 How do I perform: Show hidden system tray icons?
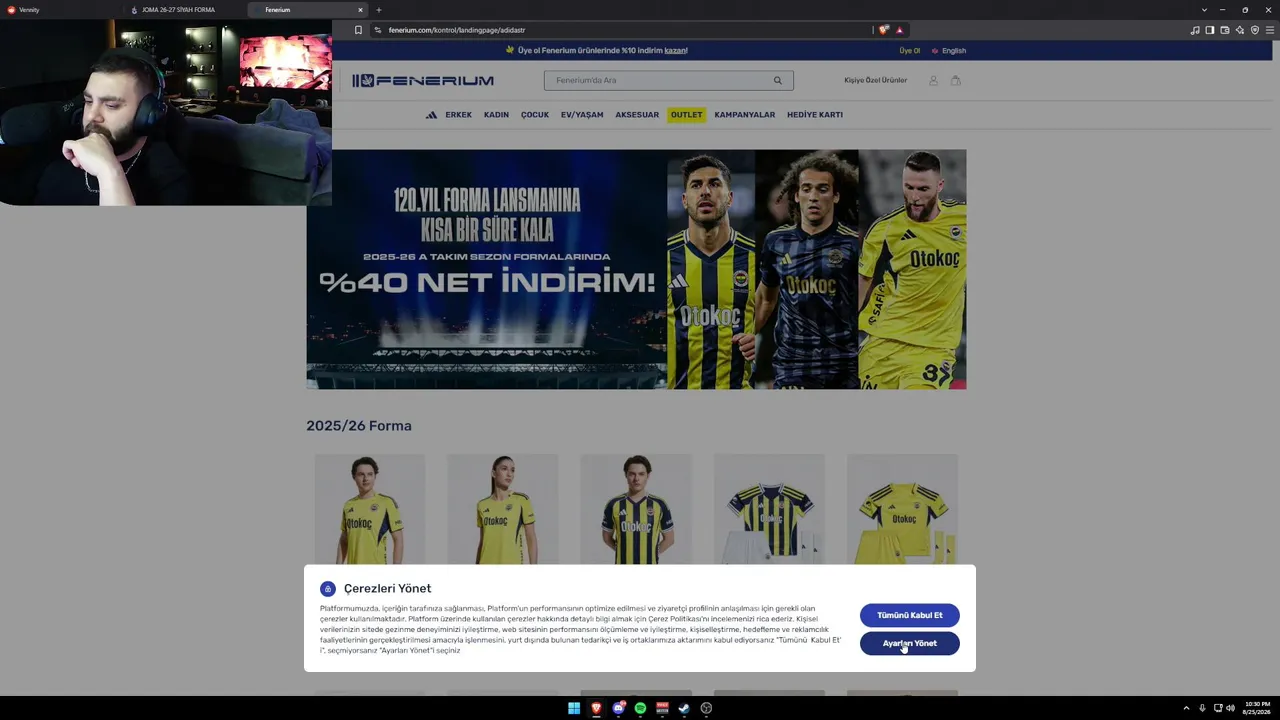(1186, 708)
